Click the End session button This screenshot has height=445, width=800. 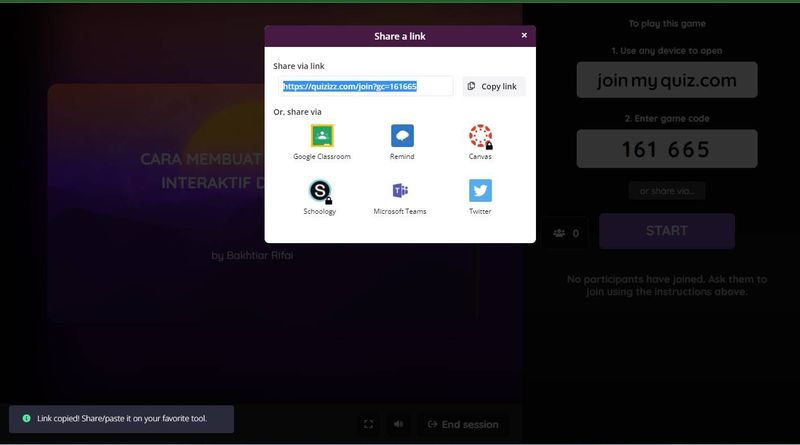tap(463, 424)
